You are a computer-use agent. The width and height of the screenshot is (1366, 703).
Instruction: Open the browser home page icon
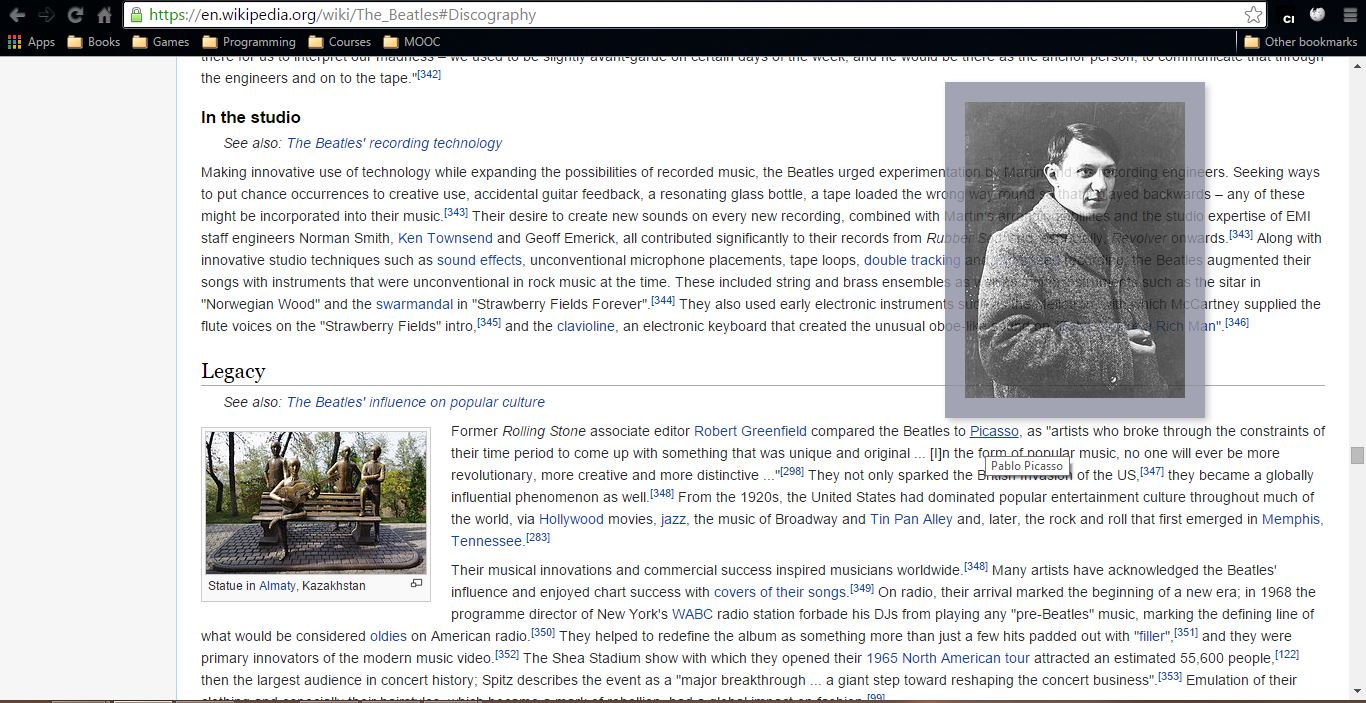coord(104,15)
